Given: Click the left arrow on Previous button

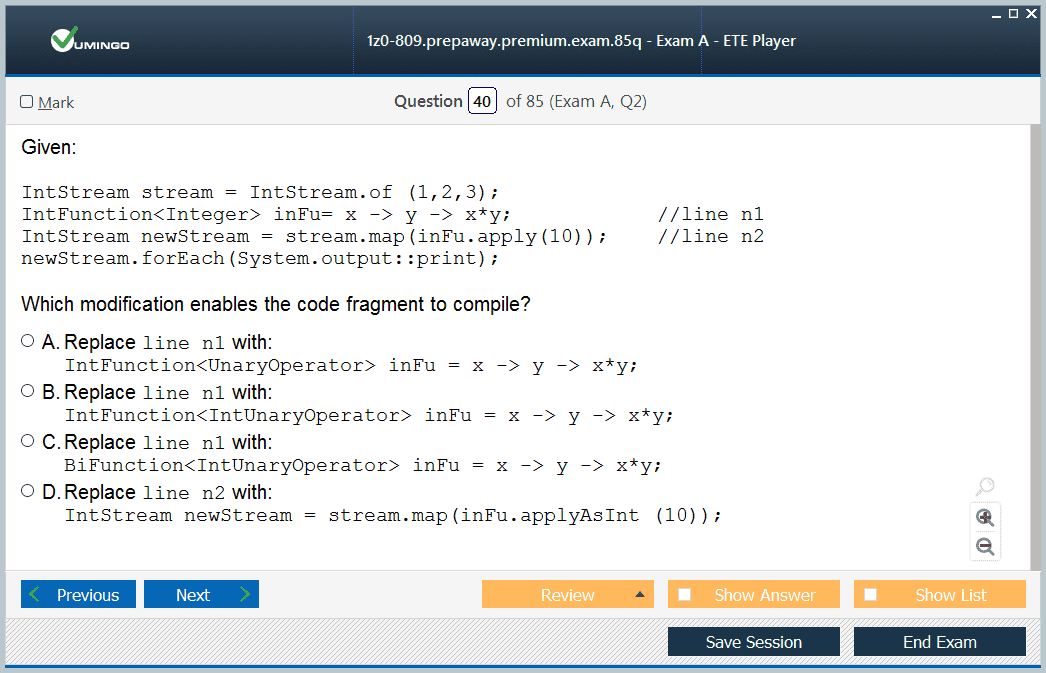Looking at the screenshot, I should click(x=36, y=595).
